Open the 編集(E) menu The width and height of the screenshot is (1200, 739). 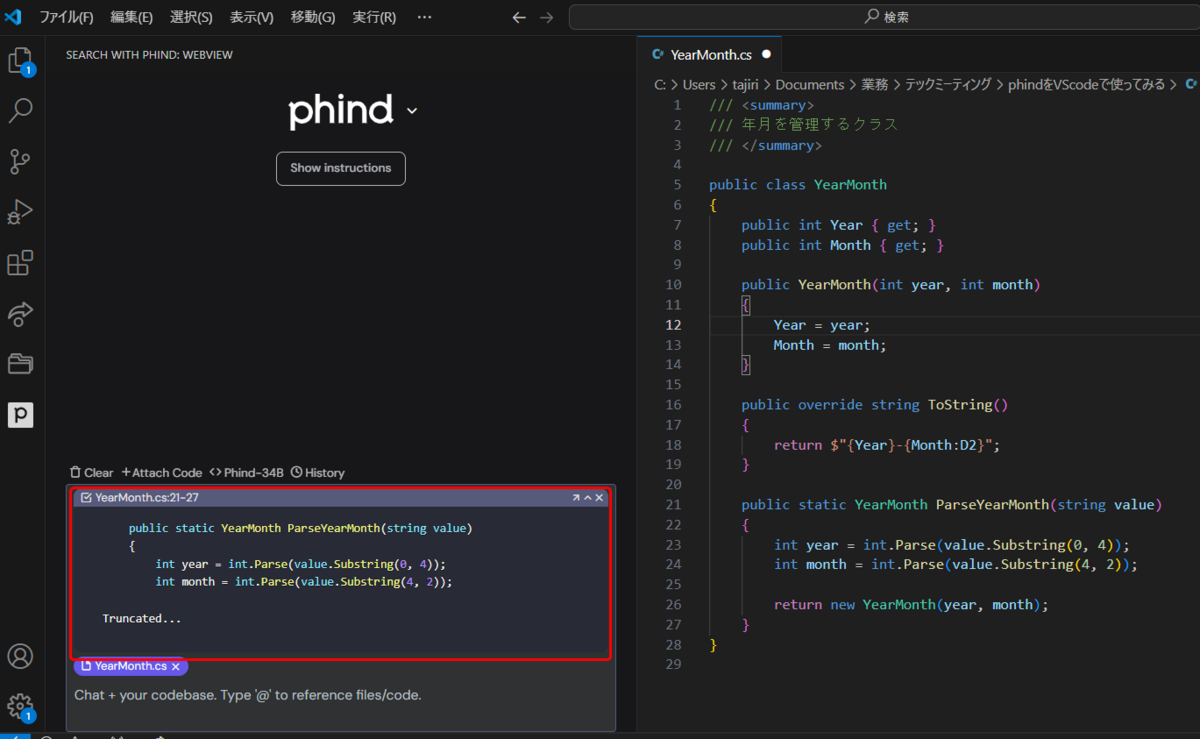click(x=131, y=17)
